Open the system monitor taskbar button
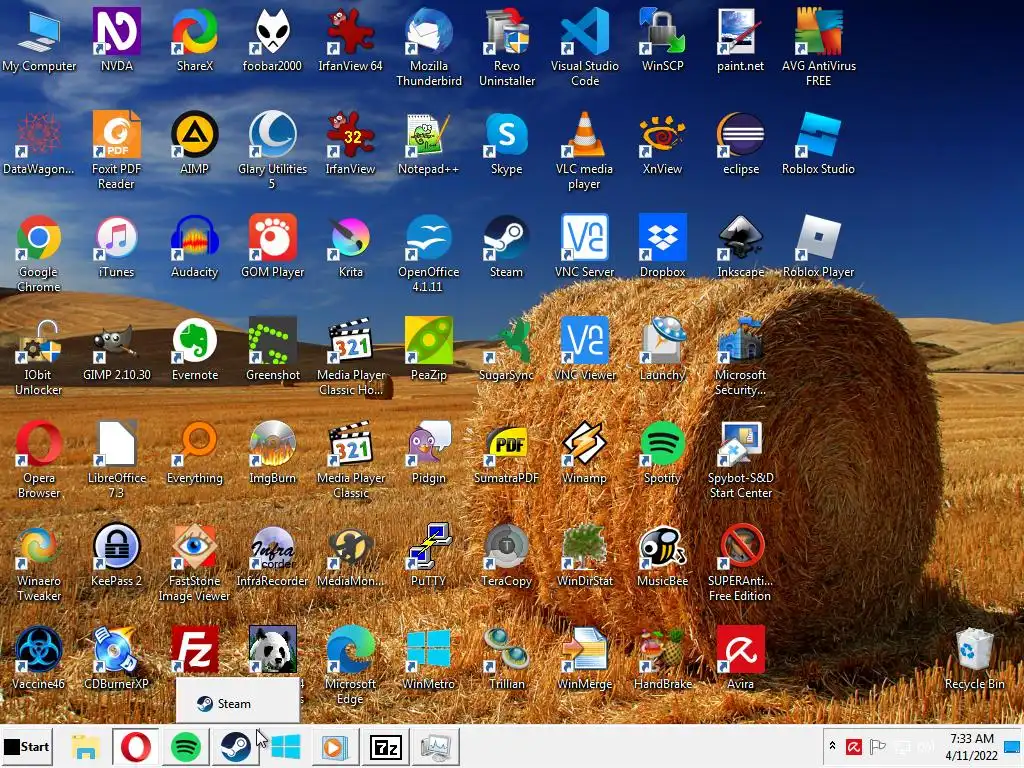This screenshot has height=768, width=1024. click(435, 746)
